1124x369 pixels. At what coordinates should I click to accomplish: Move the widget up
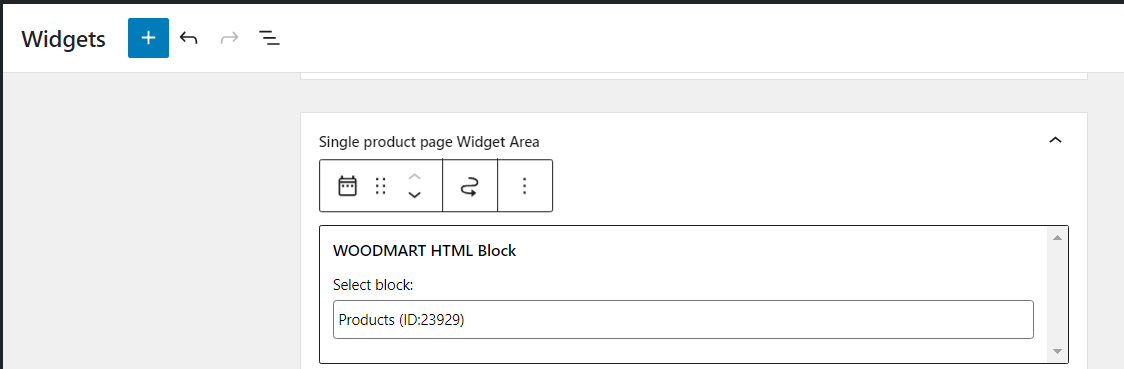coord(414,177)
